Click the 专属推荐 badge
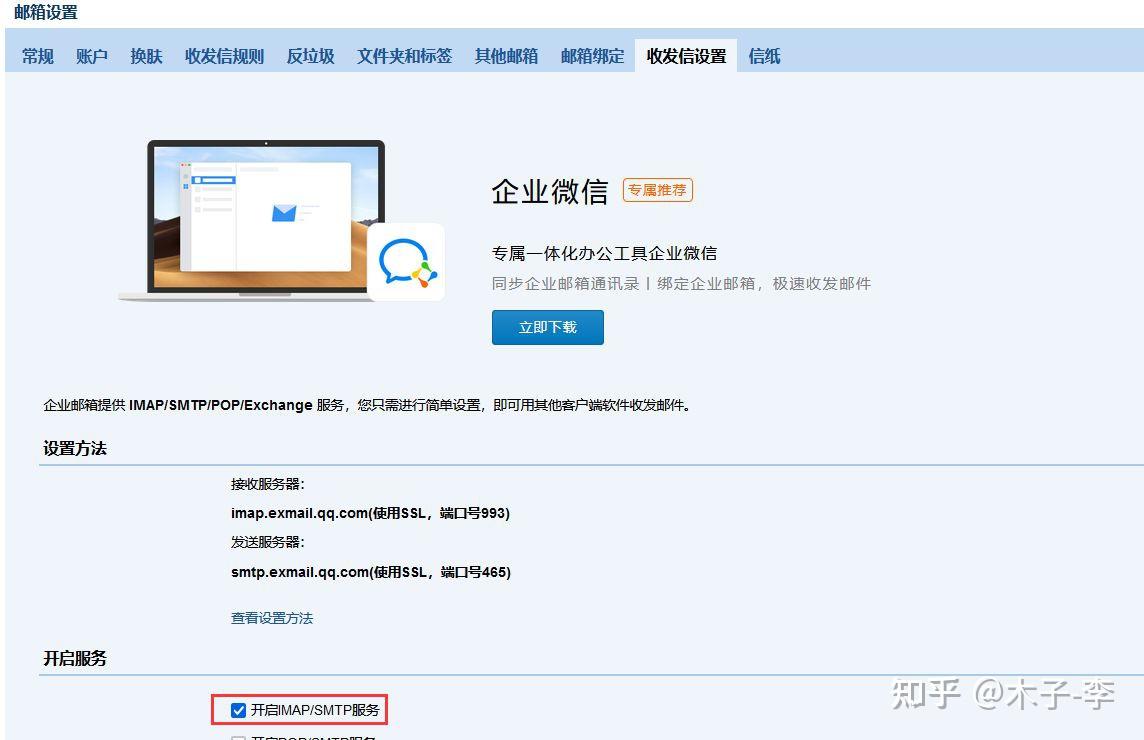1144x740 pixels. click(x=657, y=190)
